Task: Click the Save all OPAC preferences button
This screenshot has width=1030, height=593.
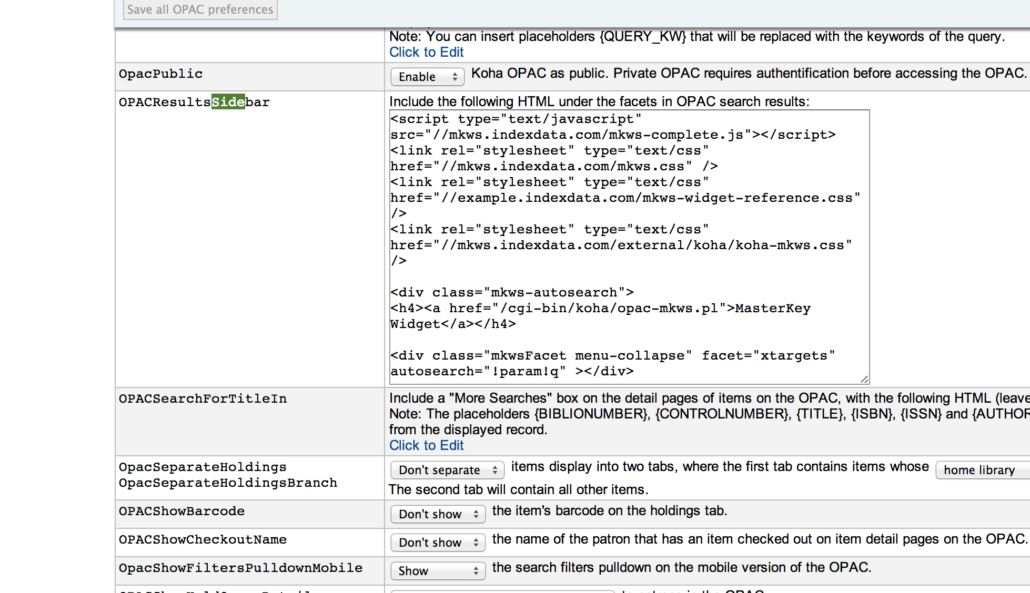Action: (x=200, y=9)
